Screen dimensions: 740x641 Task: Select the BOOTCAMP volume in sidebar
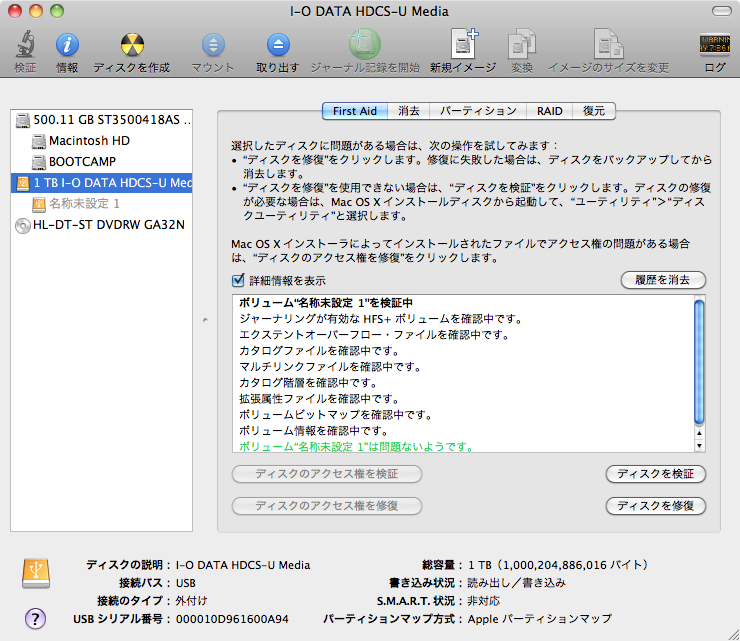82,162
